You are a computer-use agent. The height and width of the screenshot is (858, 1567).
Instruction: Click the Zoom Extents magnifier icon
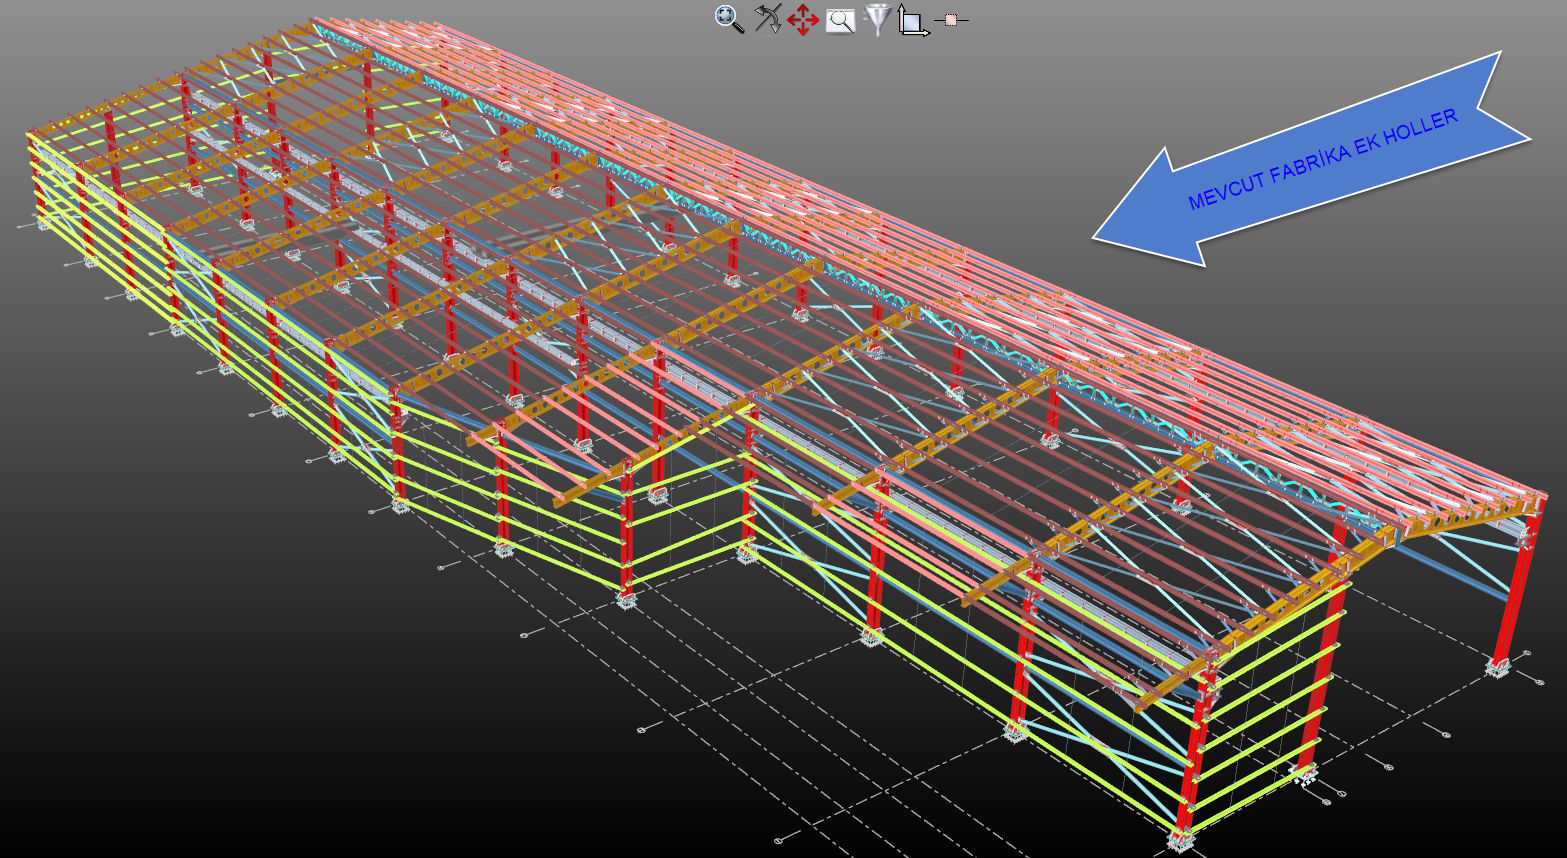pos(729,19)
